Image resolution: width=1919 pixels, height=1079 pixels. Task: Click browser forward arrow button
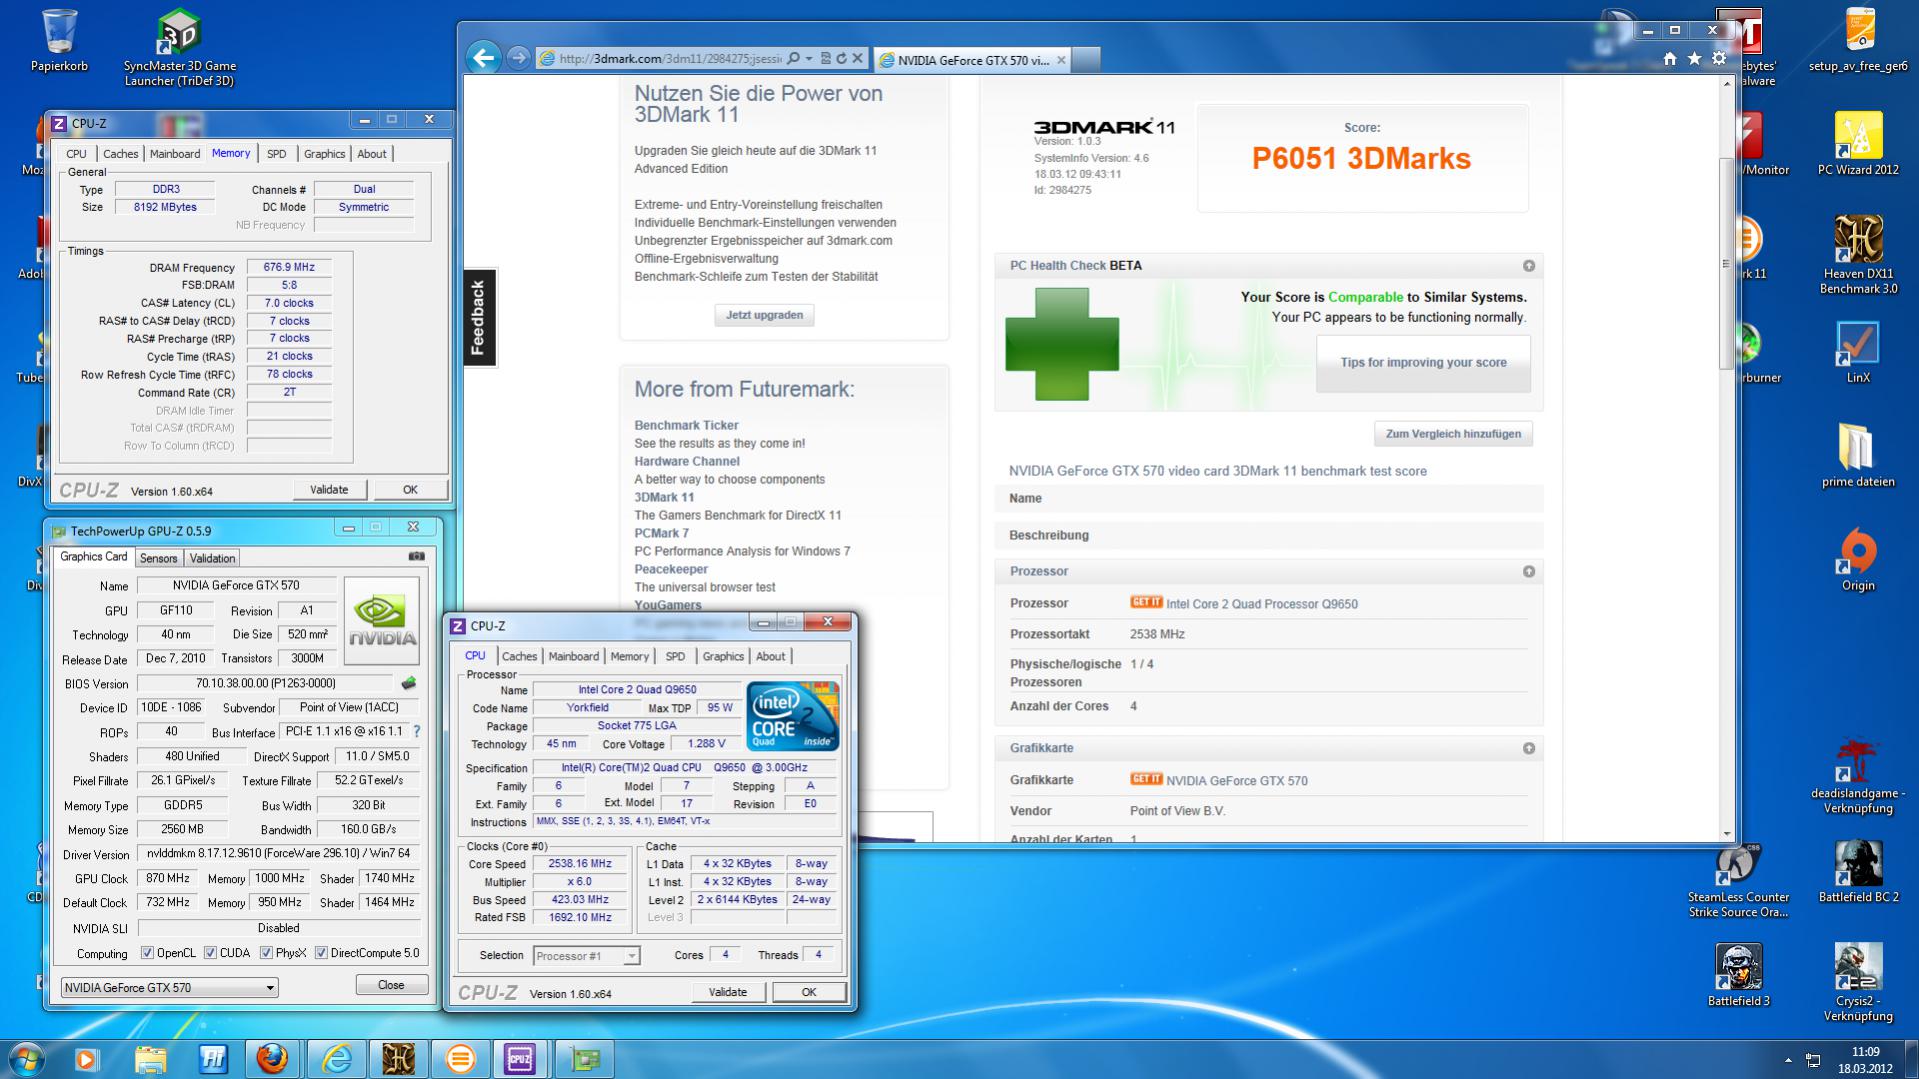point(518,58)
